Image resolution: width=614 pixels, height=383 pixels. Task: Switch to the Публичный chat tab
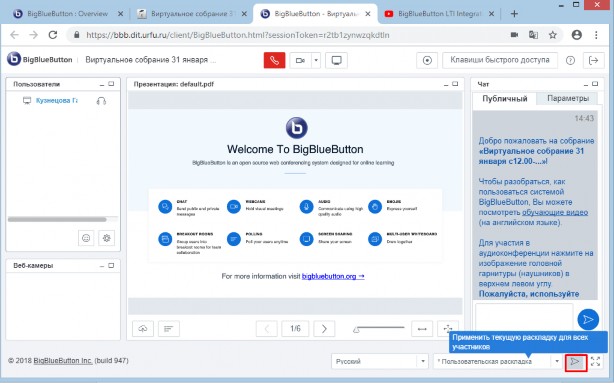505,98
